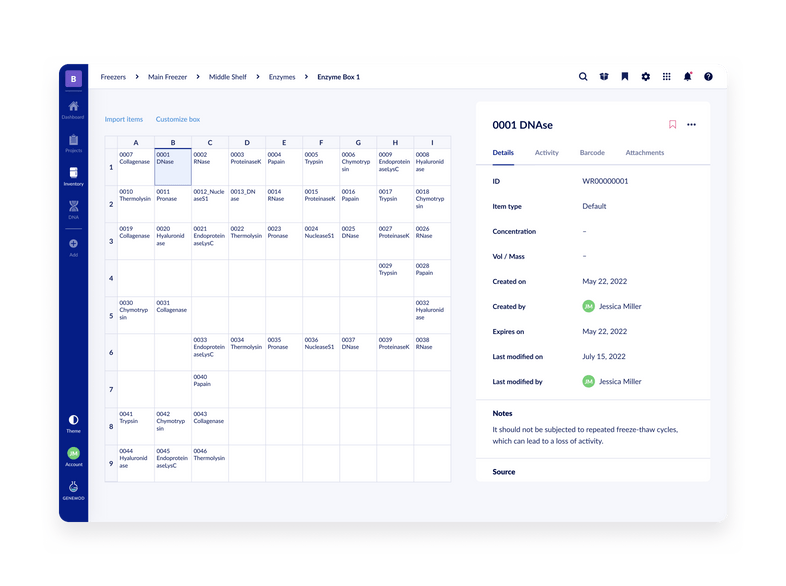
Task: Click the Add plus icon
Action: [x=73, y=246]
